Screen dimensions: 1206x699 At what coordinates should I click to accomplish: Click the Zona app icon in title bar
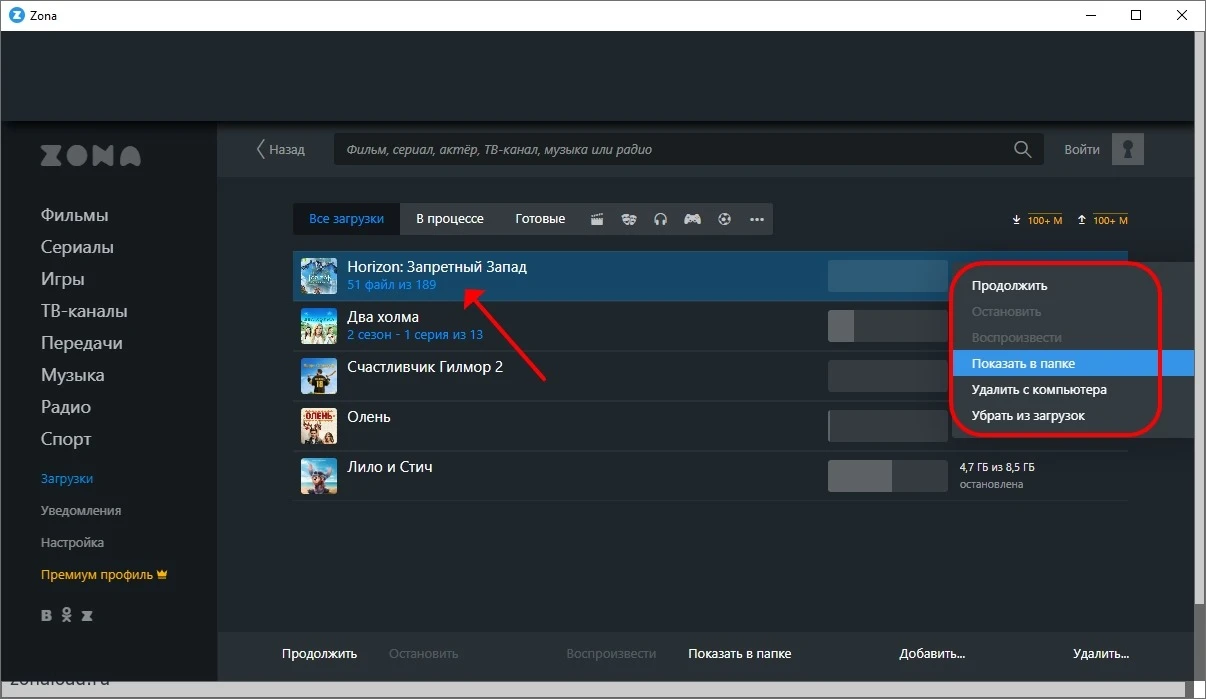[x=16, y=15]
